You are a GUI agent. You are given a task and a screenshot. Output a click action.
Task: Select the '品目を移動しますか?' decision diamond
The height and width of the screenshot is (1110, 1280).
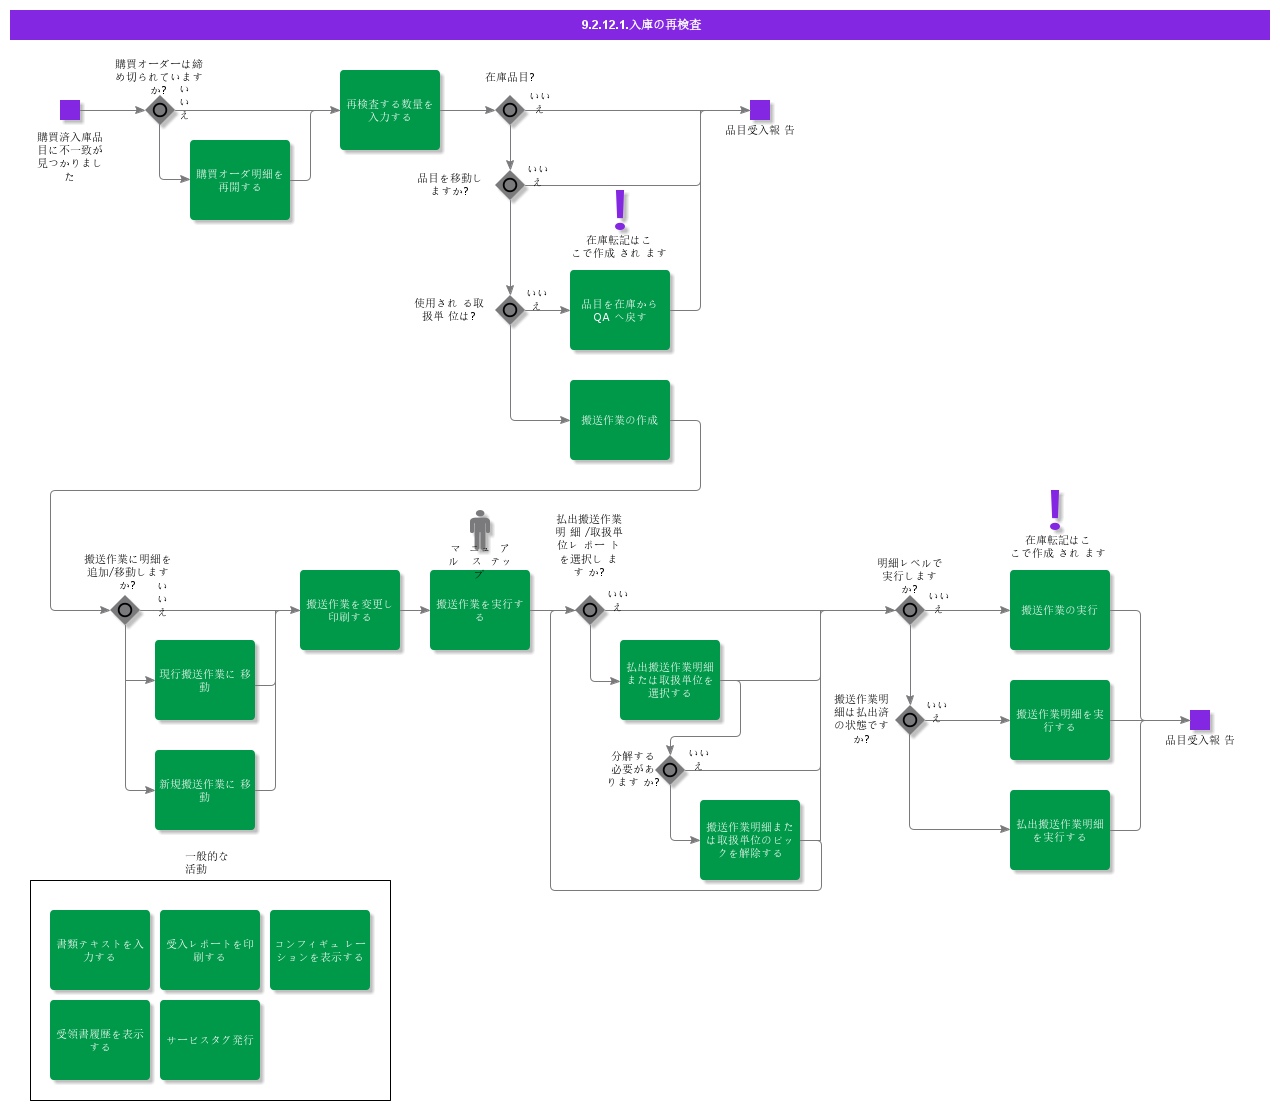510,185
